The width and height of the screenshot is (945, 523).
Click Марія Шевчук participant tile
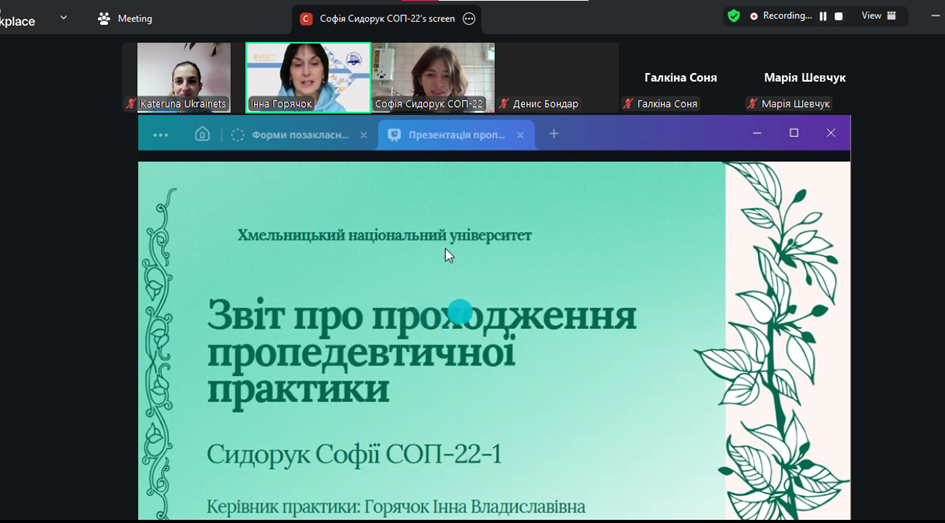[805, 77]
